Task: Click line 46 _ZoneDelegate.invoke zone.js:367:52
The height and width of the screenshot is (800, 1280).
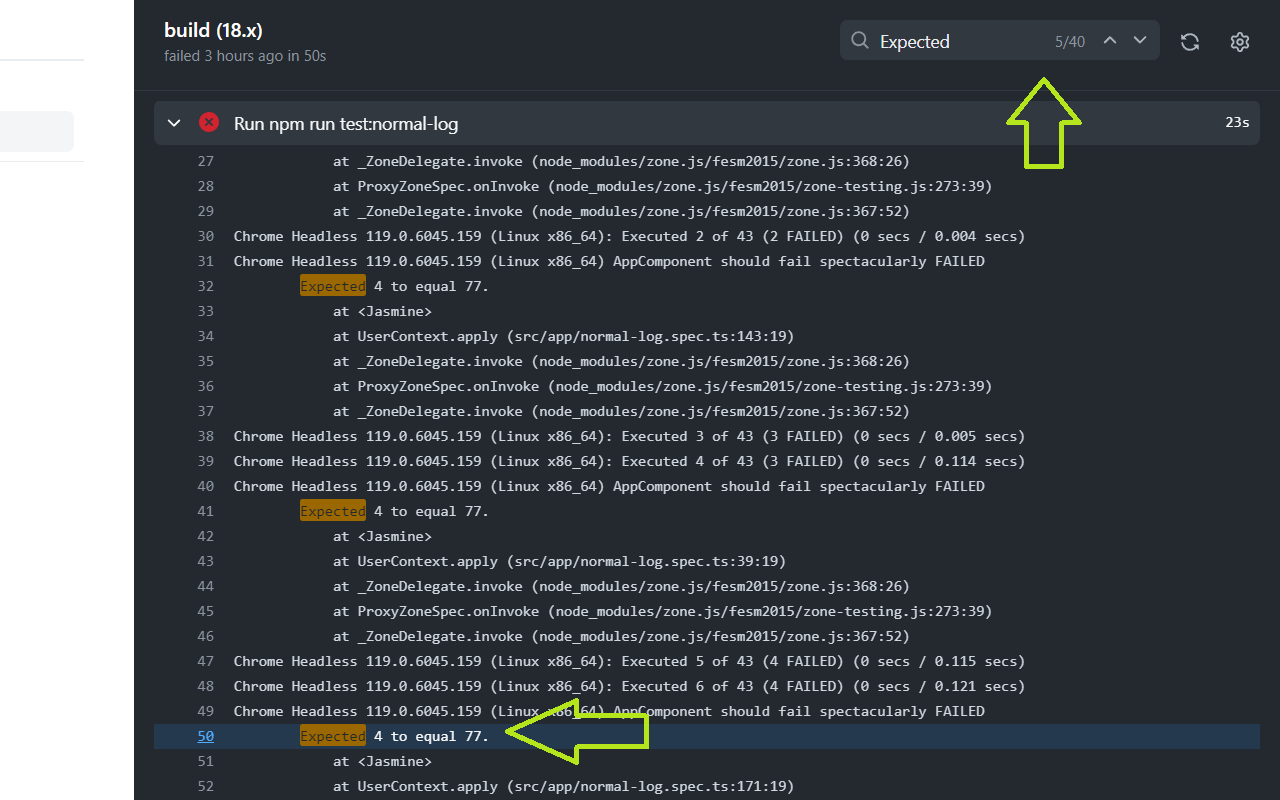Action: pyautogui.click(x=621, y=636)
